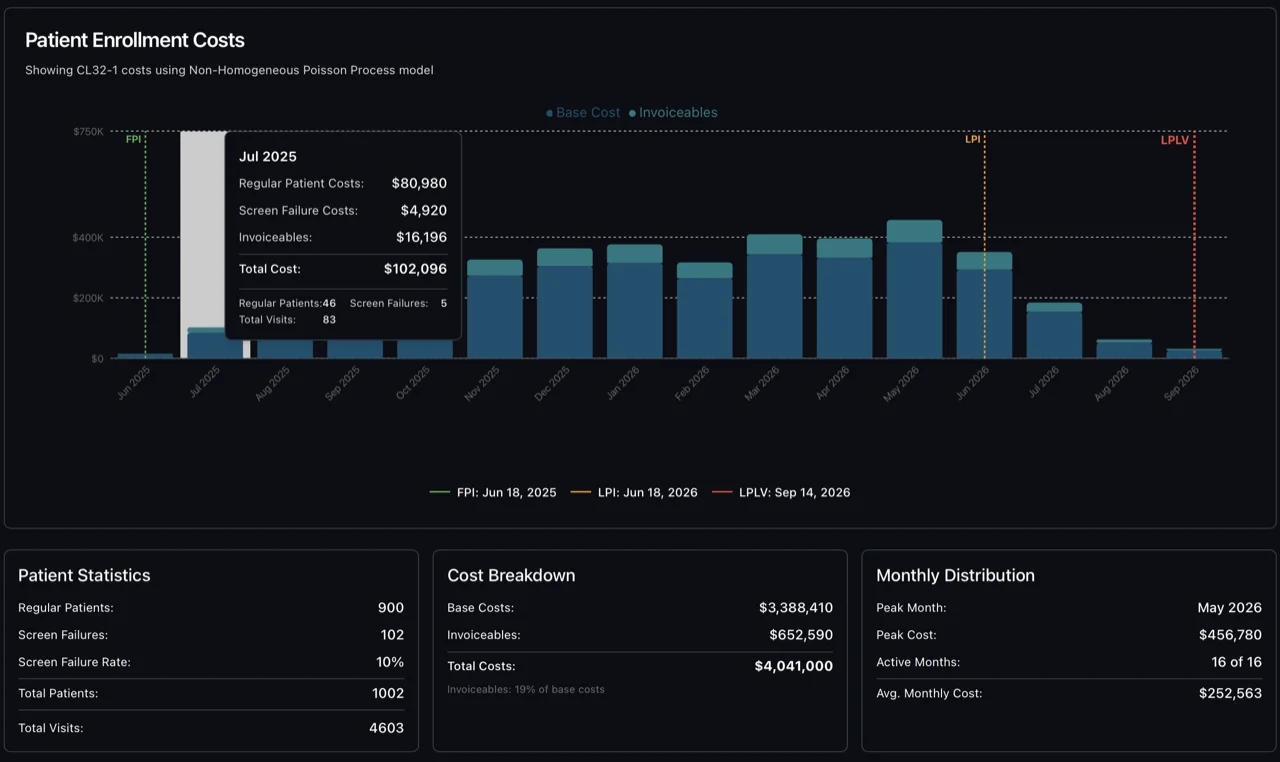Toggle the Invoiceables series visibility
Image resolution: width=1280 pixels, height=762 pixels.
675,113
